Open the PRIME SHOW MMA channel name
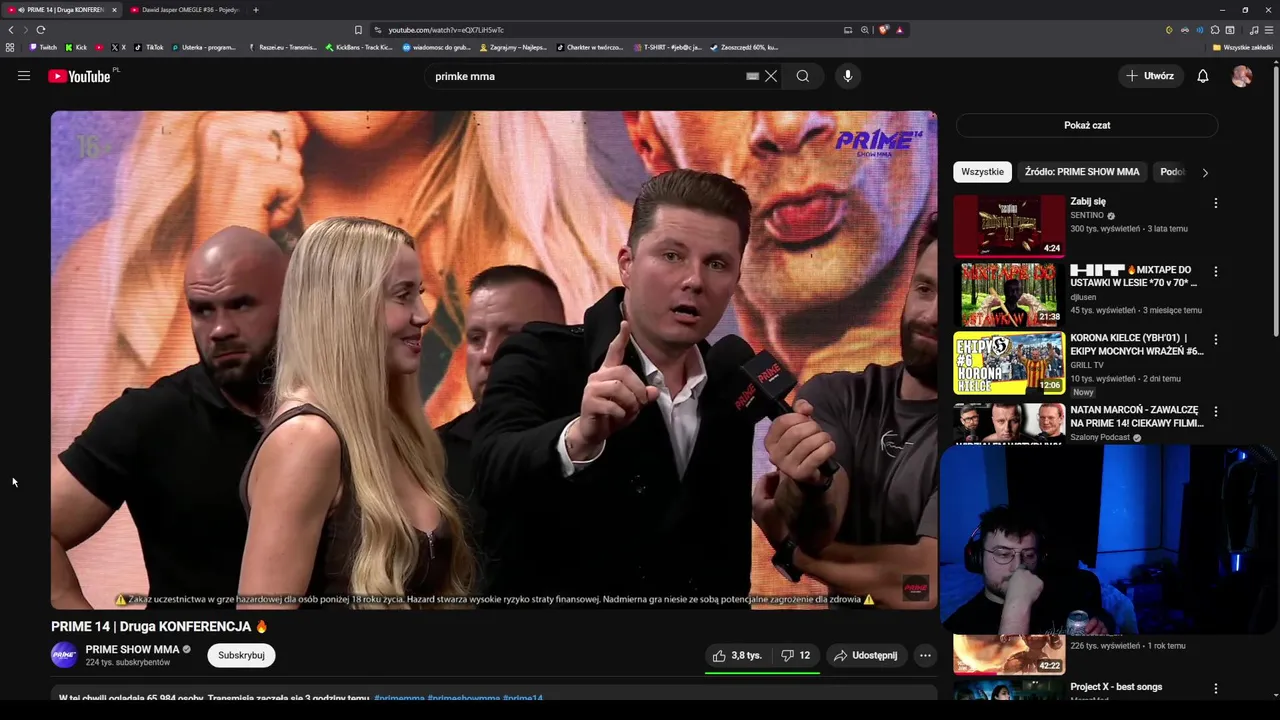 click(132, 649)
